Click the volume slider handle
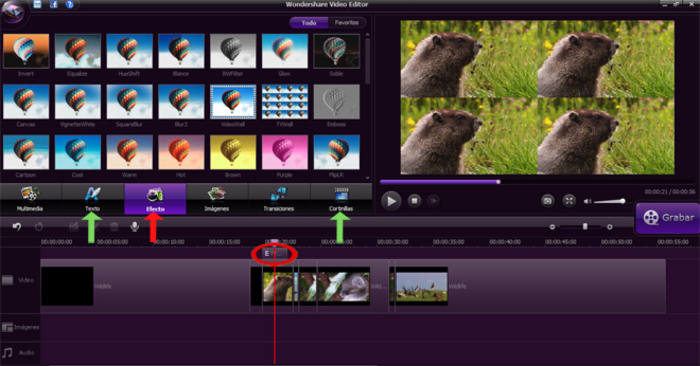The width and height of the screenshot is (700, 366). (x=623, y=201)
